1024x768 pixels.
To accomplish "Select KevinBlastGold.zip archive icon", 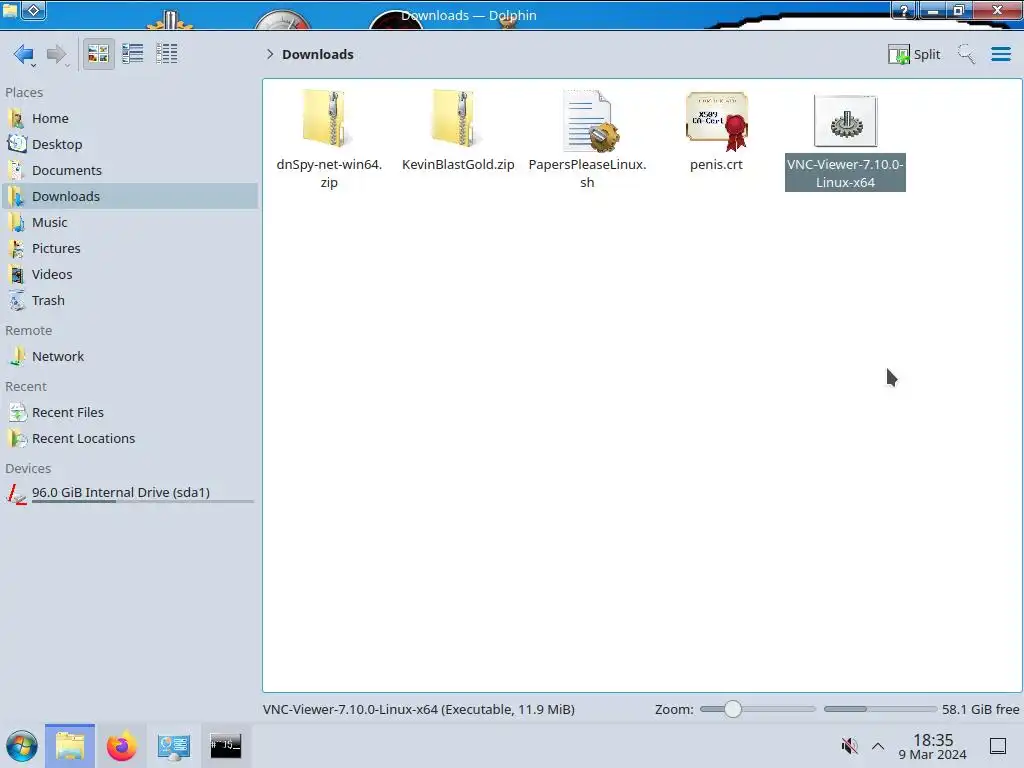I will click(x=456, y=118).
